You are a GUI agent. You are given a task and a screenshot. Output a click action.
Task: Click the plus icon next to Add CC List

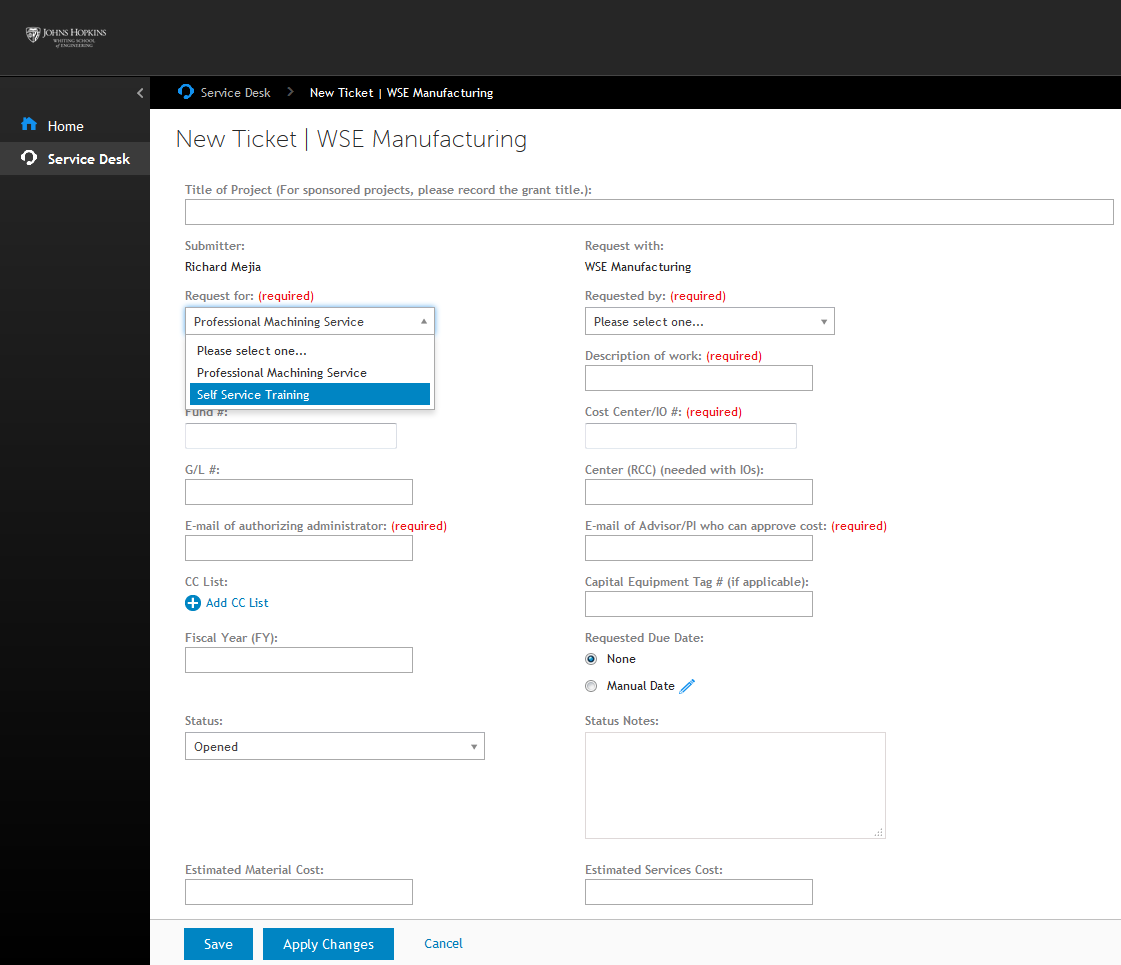click(x=193, y=603)
